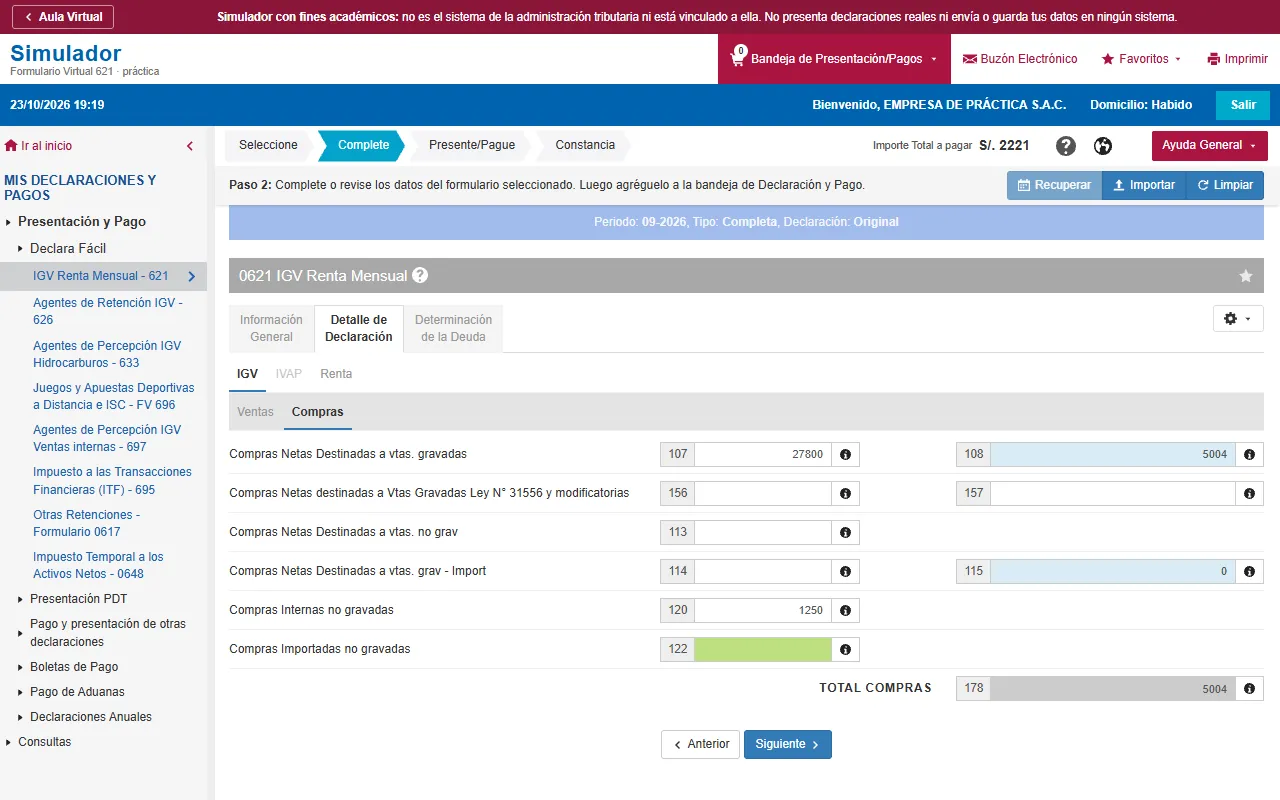Expand Boletas de Pago section

[74, 667]
